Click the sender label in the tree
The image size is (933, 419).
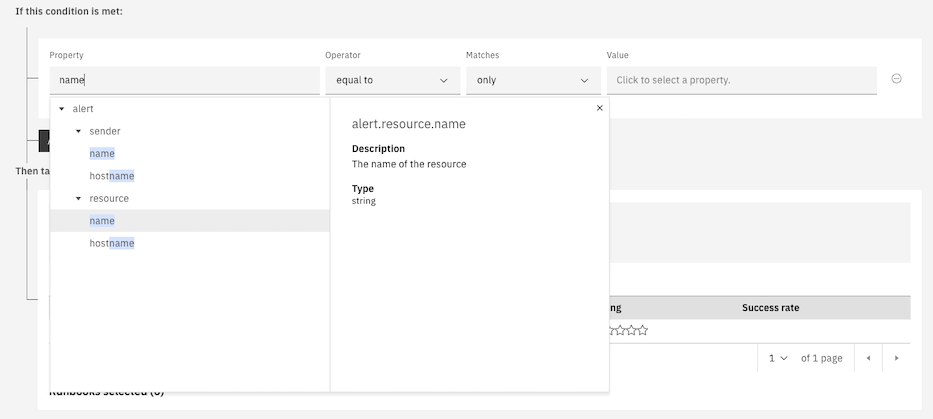tap(105, 131)
